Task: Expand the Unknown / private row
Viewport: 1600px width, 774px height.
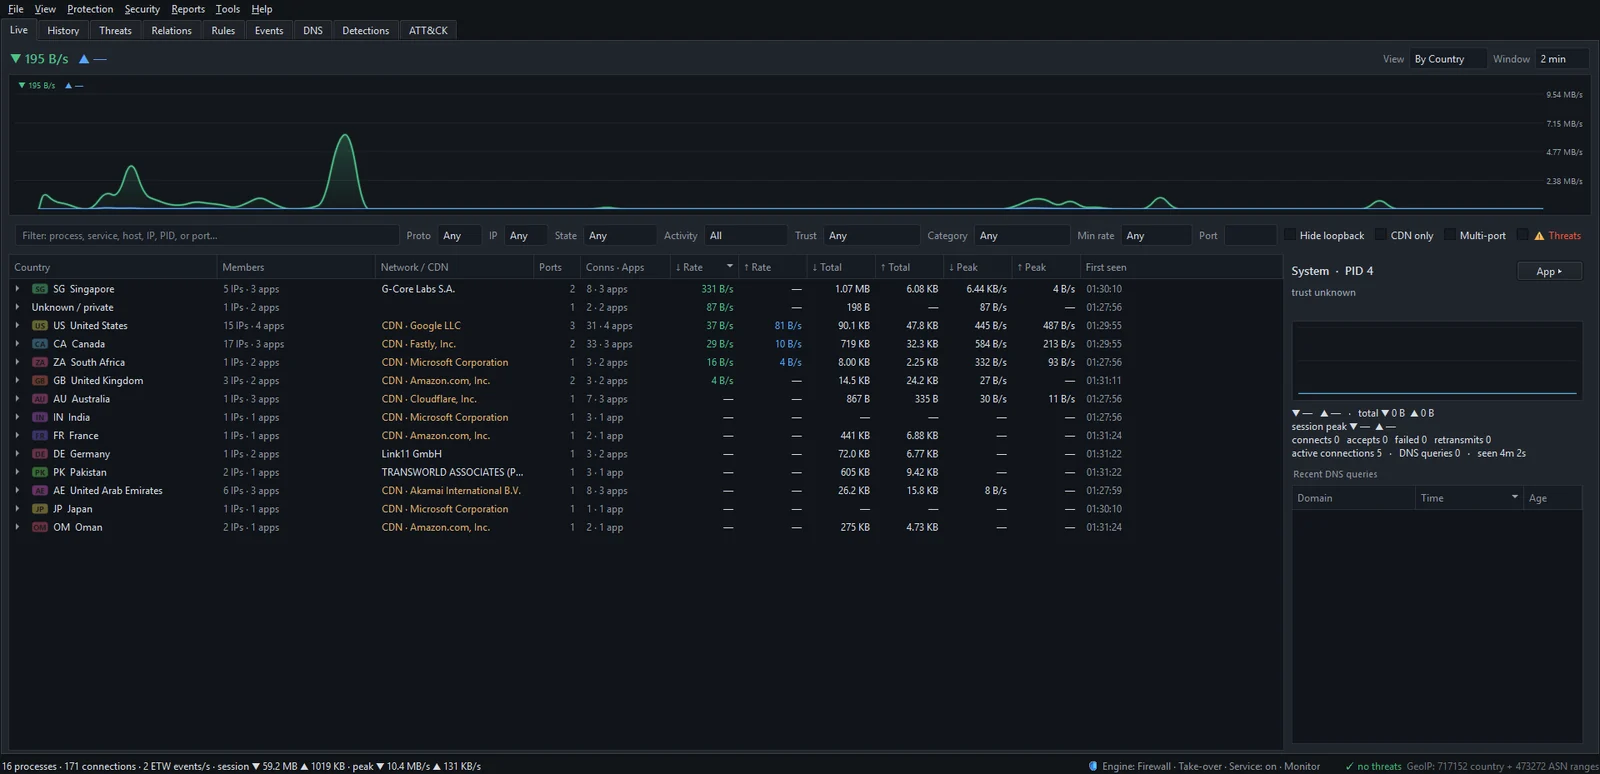Action: [x=17, y=307]
